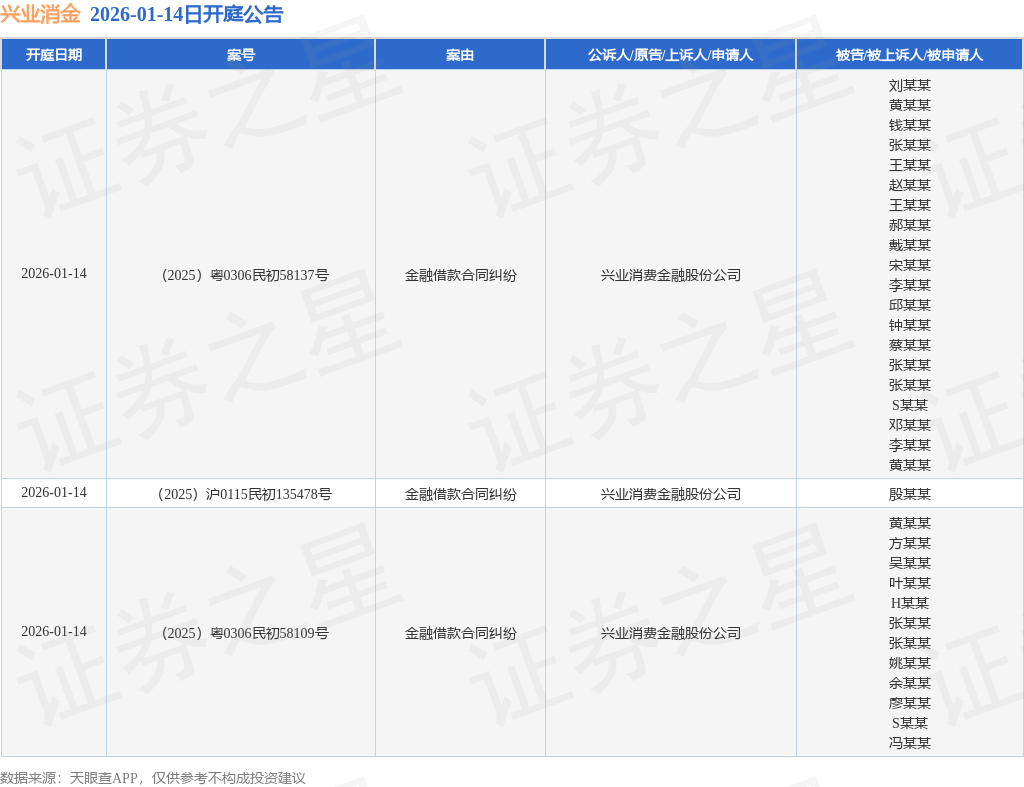Viewport: 1024px width, 787px height.
Task: Click defendant 余某某
Action: [x=910, y=683]
